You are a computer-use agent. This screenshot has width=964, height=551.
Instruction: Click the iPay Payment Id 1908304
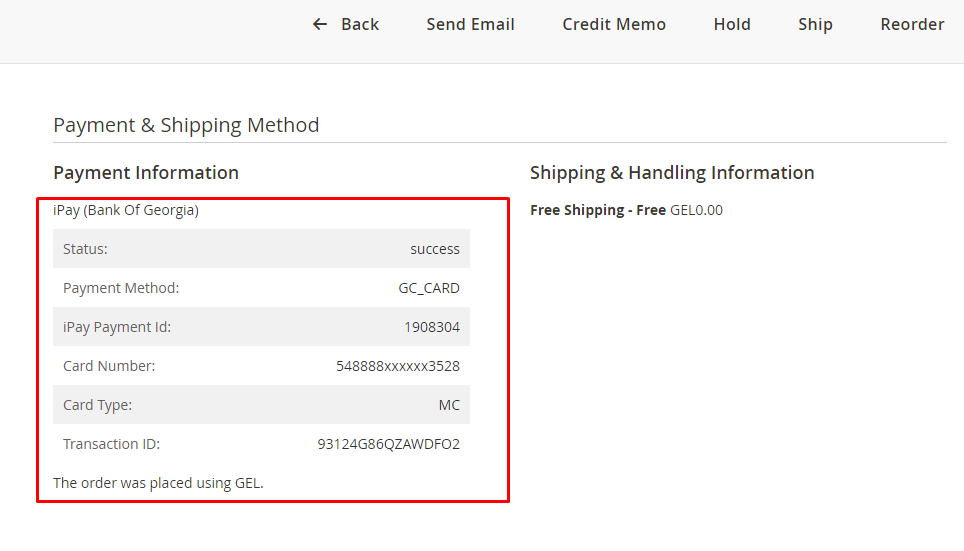pos(432,327)
